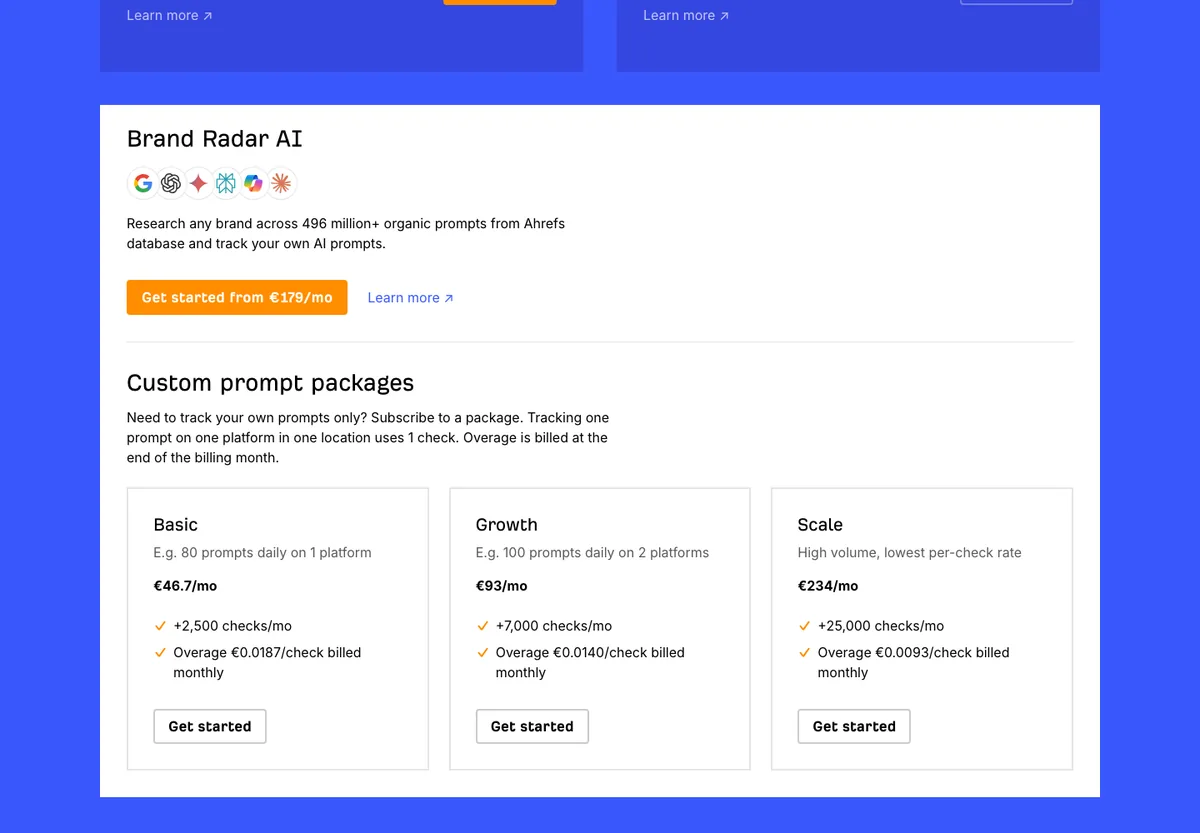Open Learn more link in top-left blue card
Image resolution: width=1200 pixels, height=833 pixels.
click(x=169, y=15)
